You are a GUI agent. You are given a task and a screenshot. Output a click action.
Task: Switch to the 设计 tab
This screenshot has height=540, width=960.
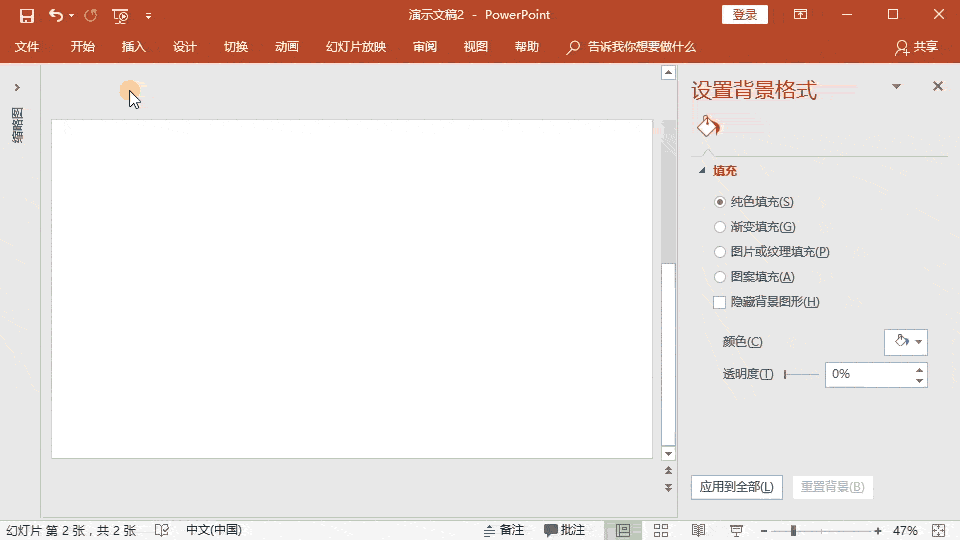[x=184, y=47]
